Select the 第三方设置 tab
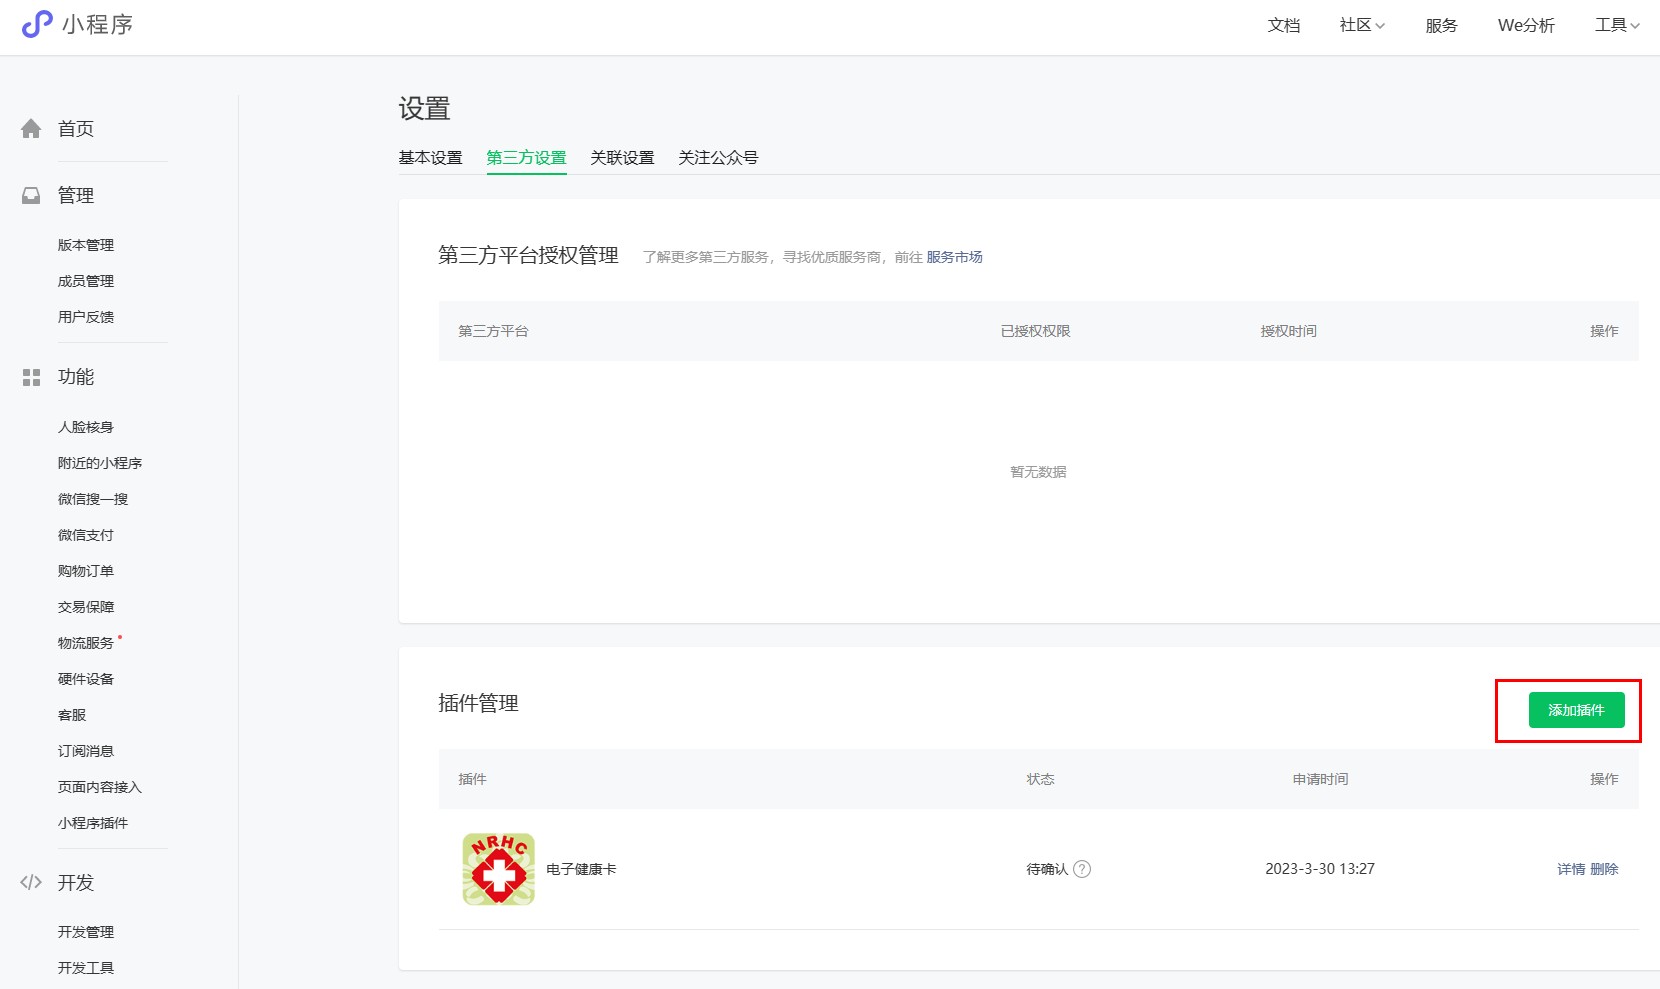 pyautogui.click(x=526, y=158)
